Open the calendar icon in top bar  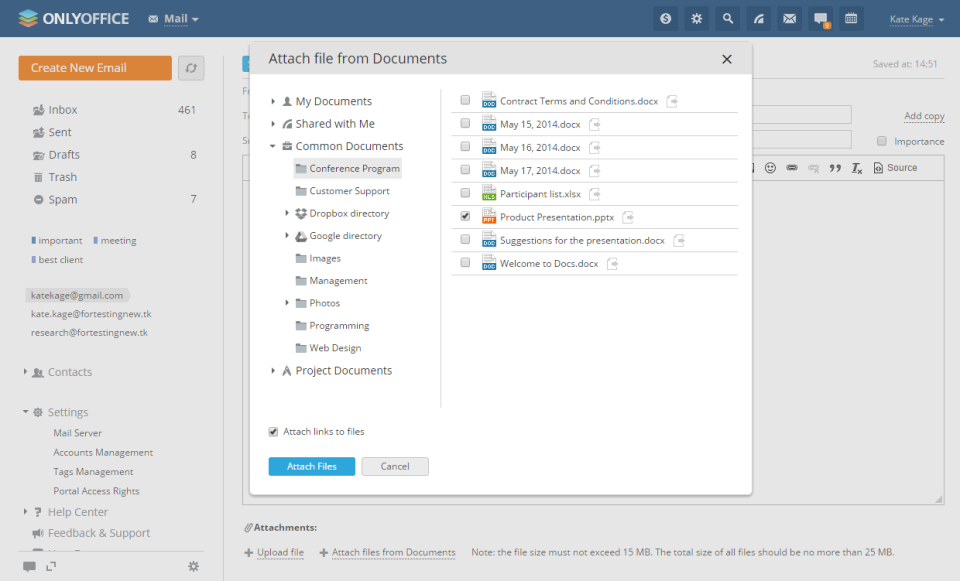click(x=851, y=18)
